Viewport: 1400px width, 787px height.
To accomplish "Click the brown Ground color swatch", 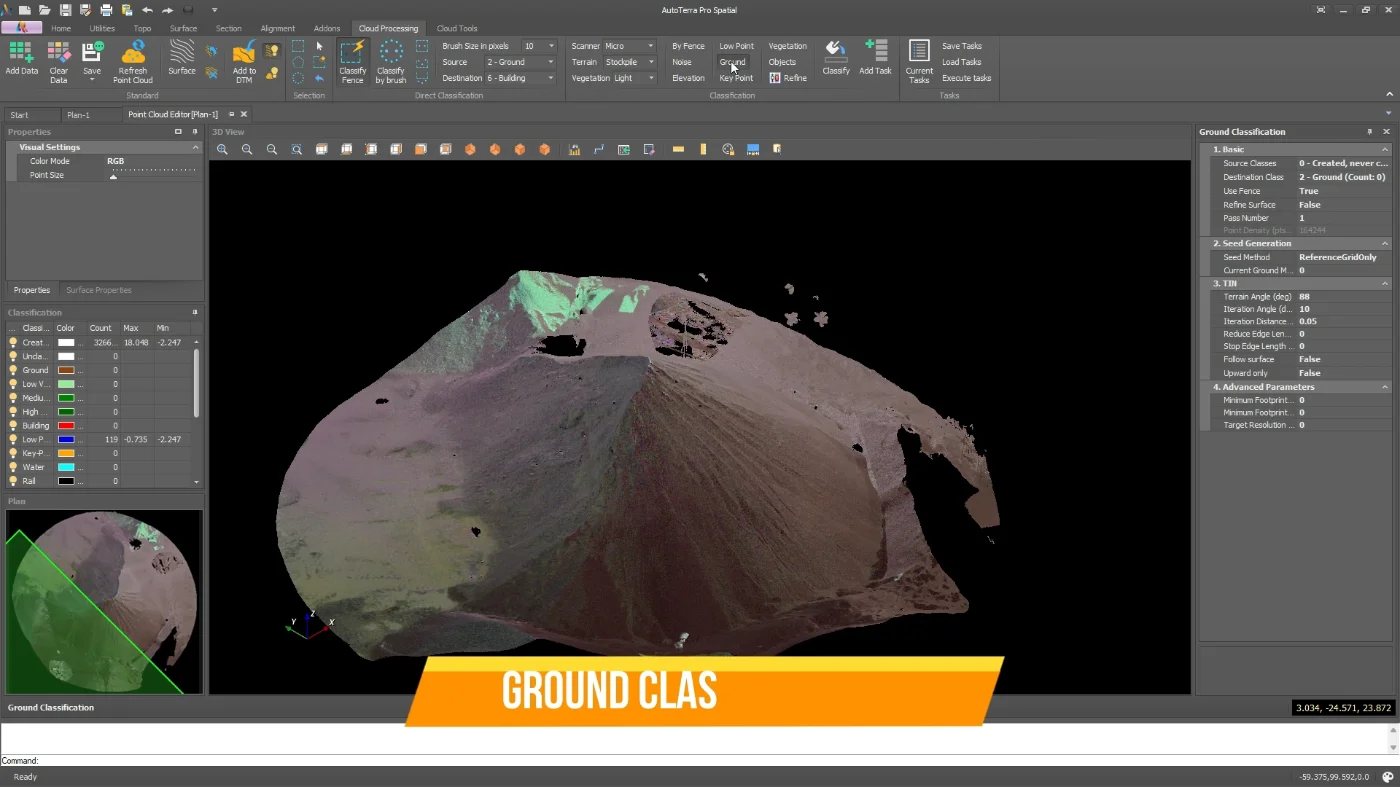I will pos(66,370).
